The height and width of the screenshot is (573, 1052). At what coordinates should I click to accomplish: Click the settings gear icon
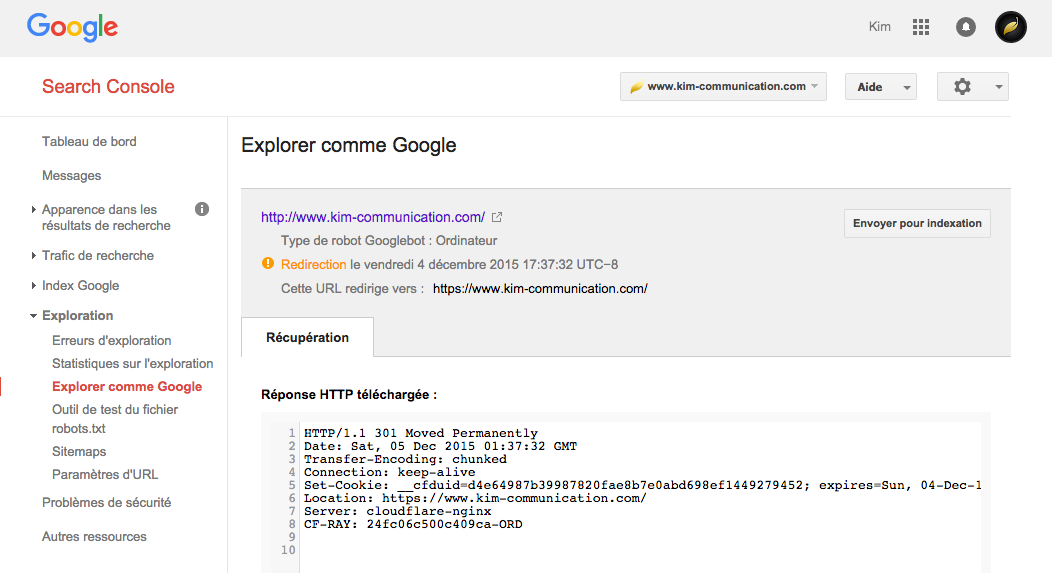[x=963, y=87]
